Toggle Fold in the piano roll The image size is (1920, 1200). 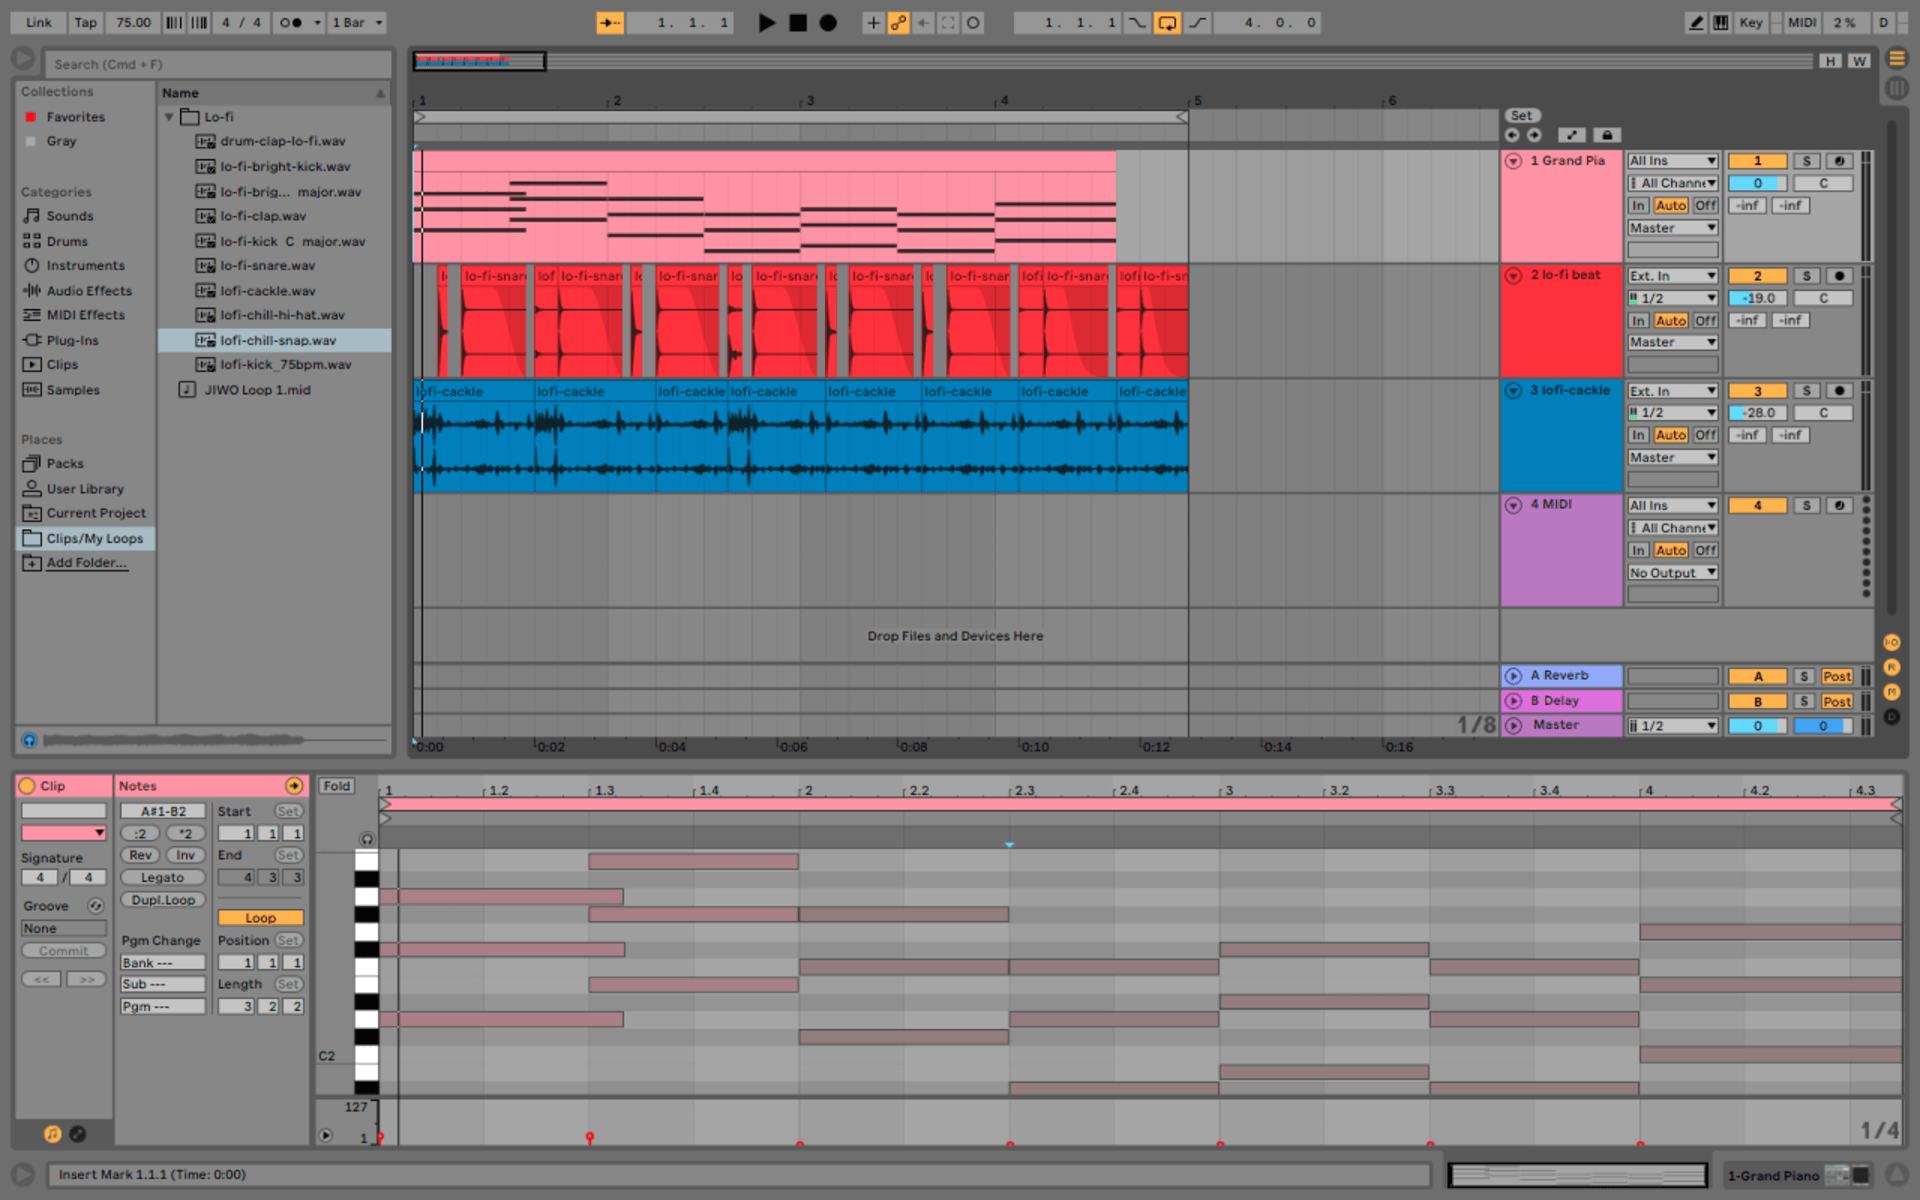click(336, 786)
